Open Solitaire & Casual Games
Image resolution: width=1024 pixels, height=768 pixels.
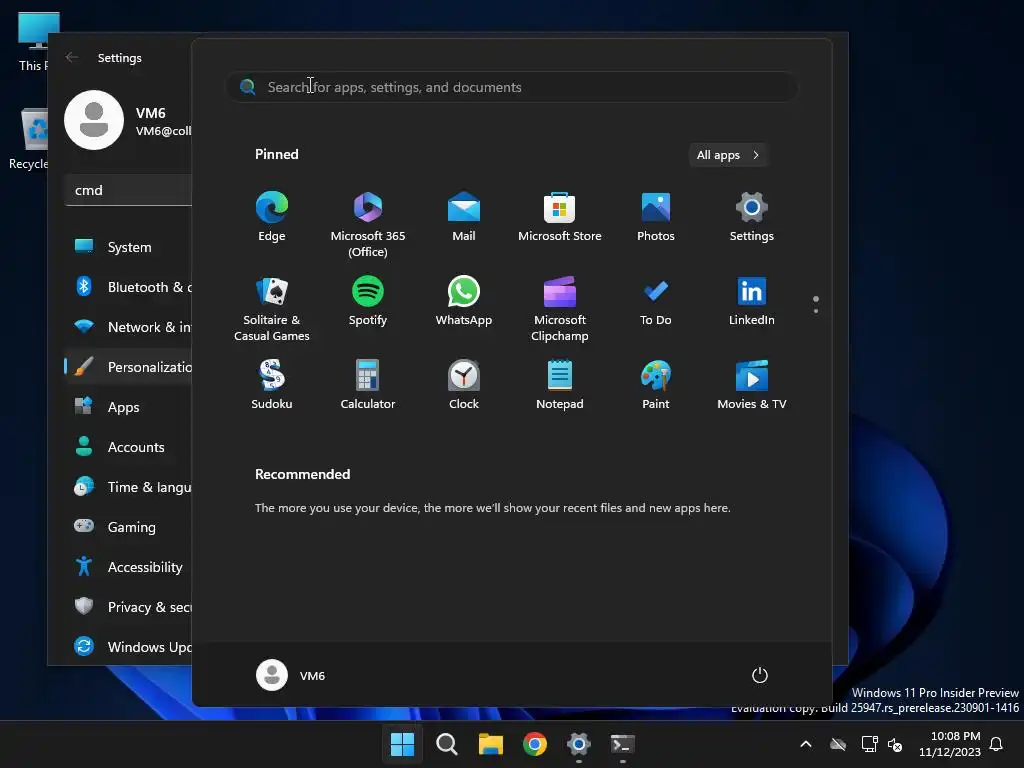coord(272,308)
